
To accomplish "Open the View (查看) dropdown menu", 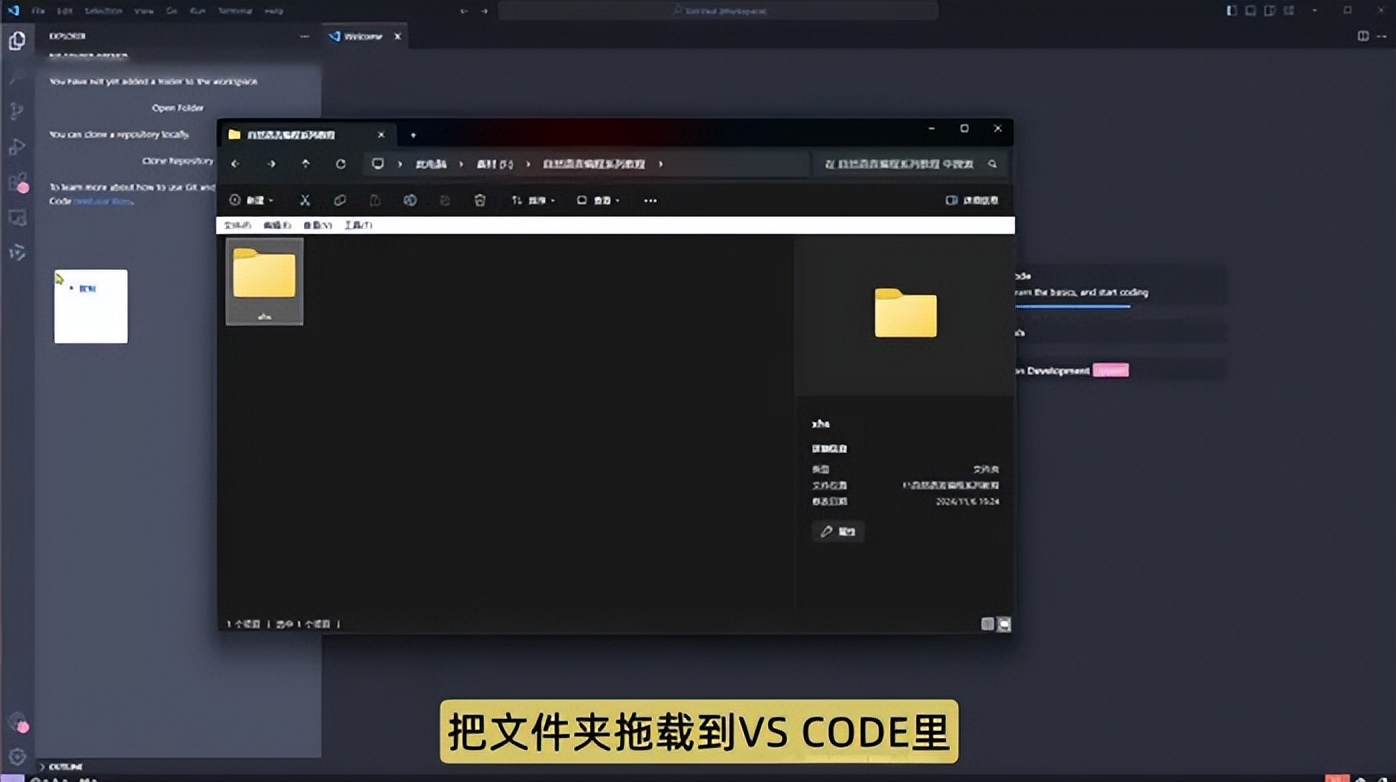I will tap(598, 200).
